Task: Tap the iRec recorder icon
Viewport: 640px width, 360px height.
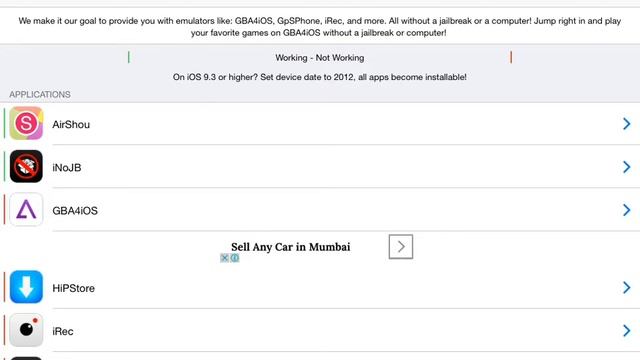Action: tap(26, 330)
